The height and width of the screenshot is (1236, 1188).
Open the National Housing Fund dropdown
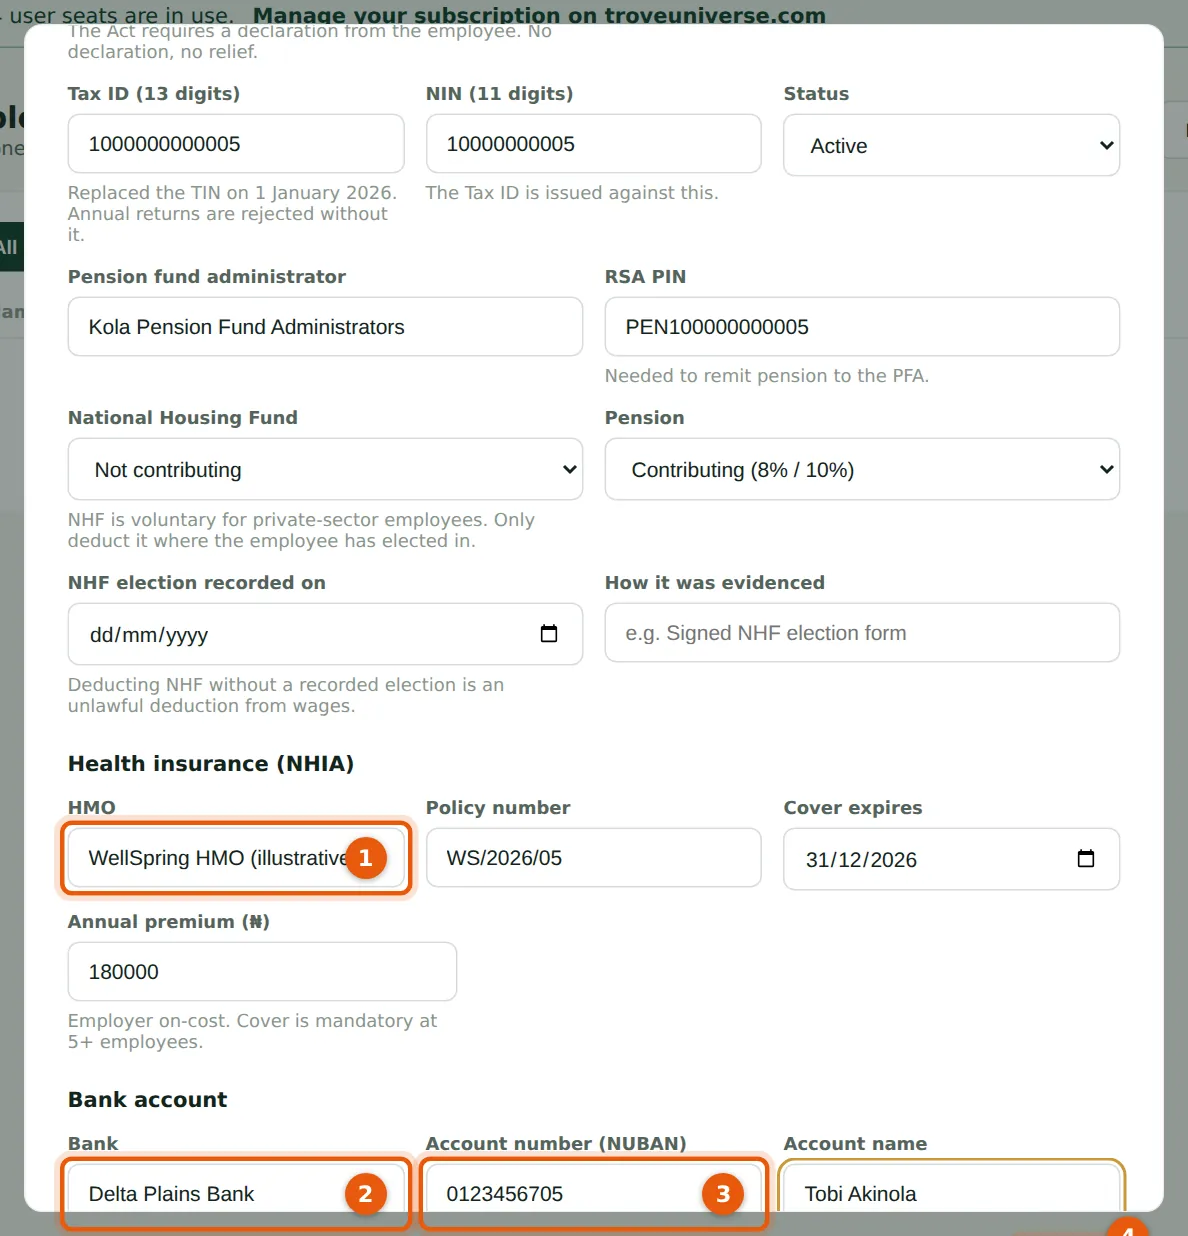(x=325, y=470)
